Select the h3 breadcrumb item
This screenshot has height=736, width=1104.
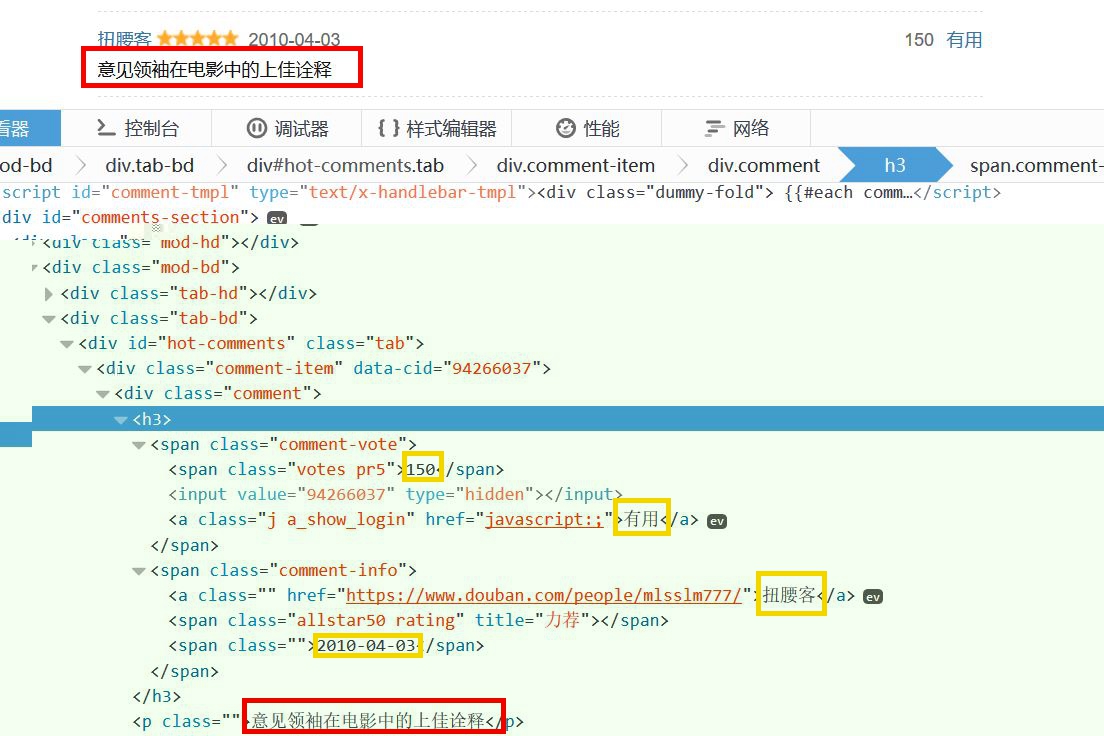click(x=895, y=166)
